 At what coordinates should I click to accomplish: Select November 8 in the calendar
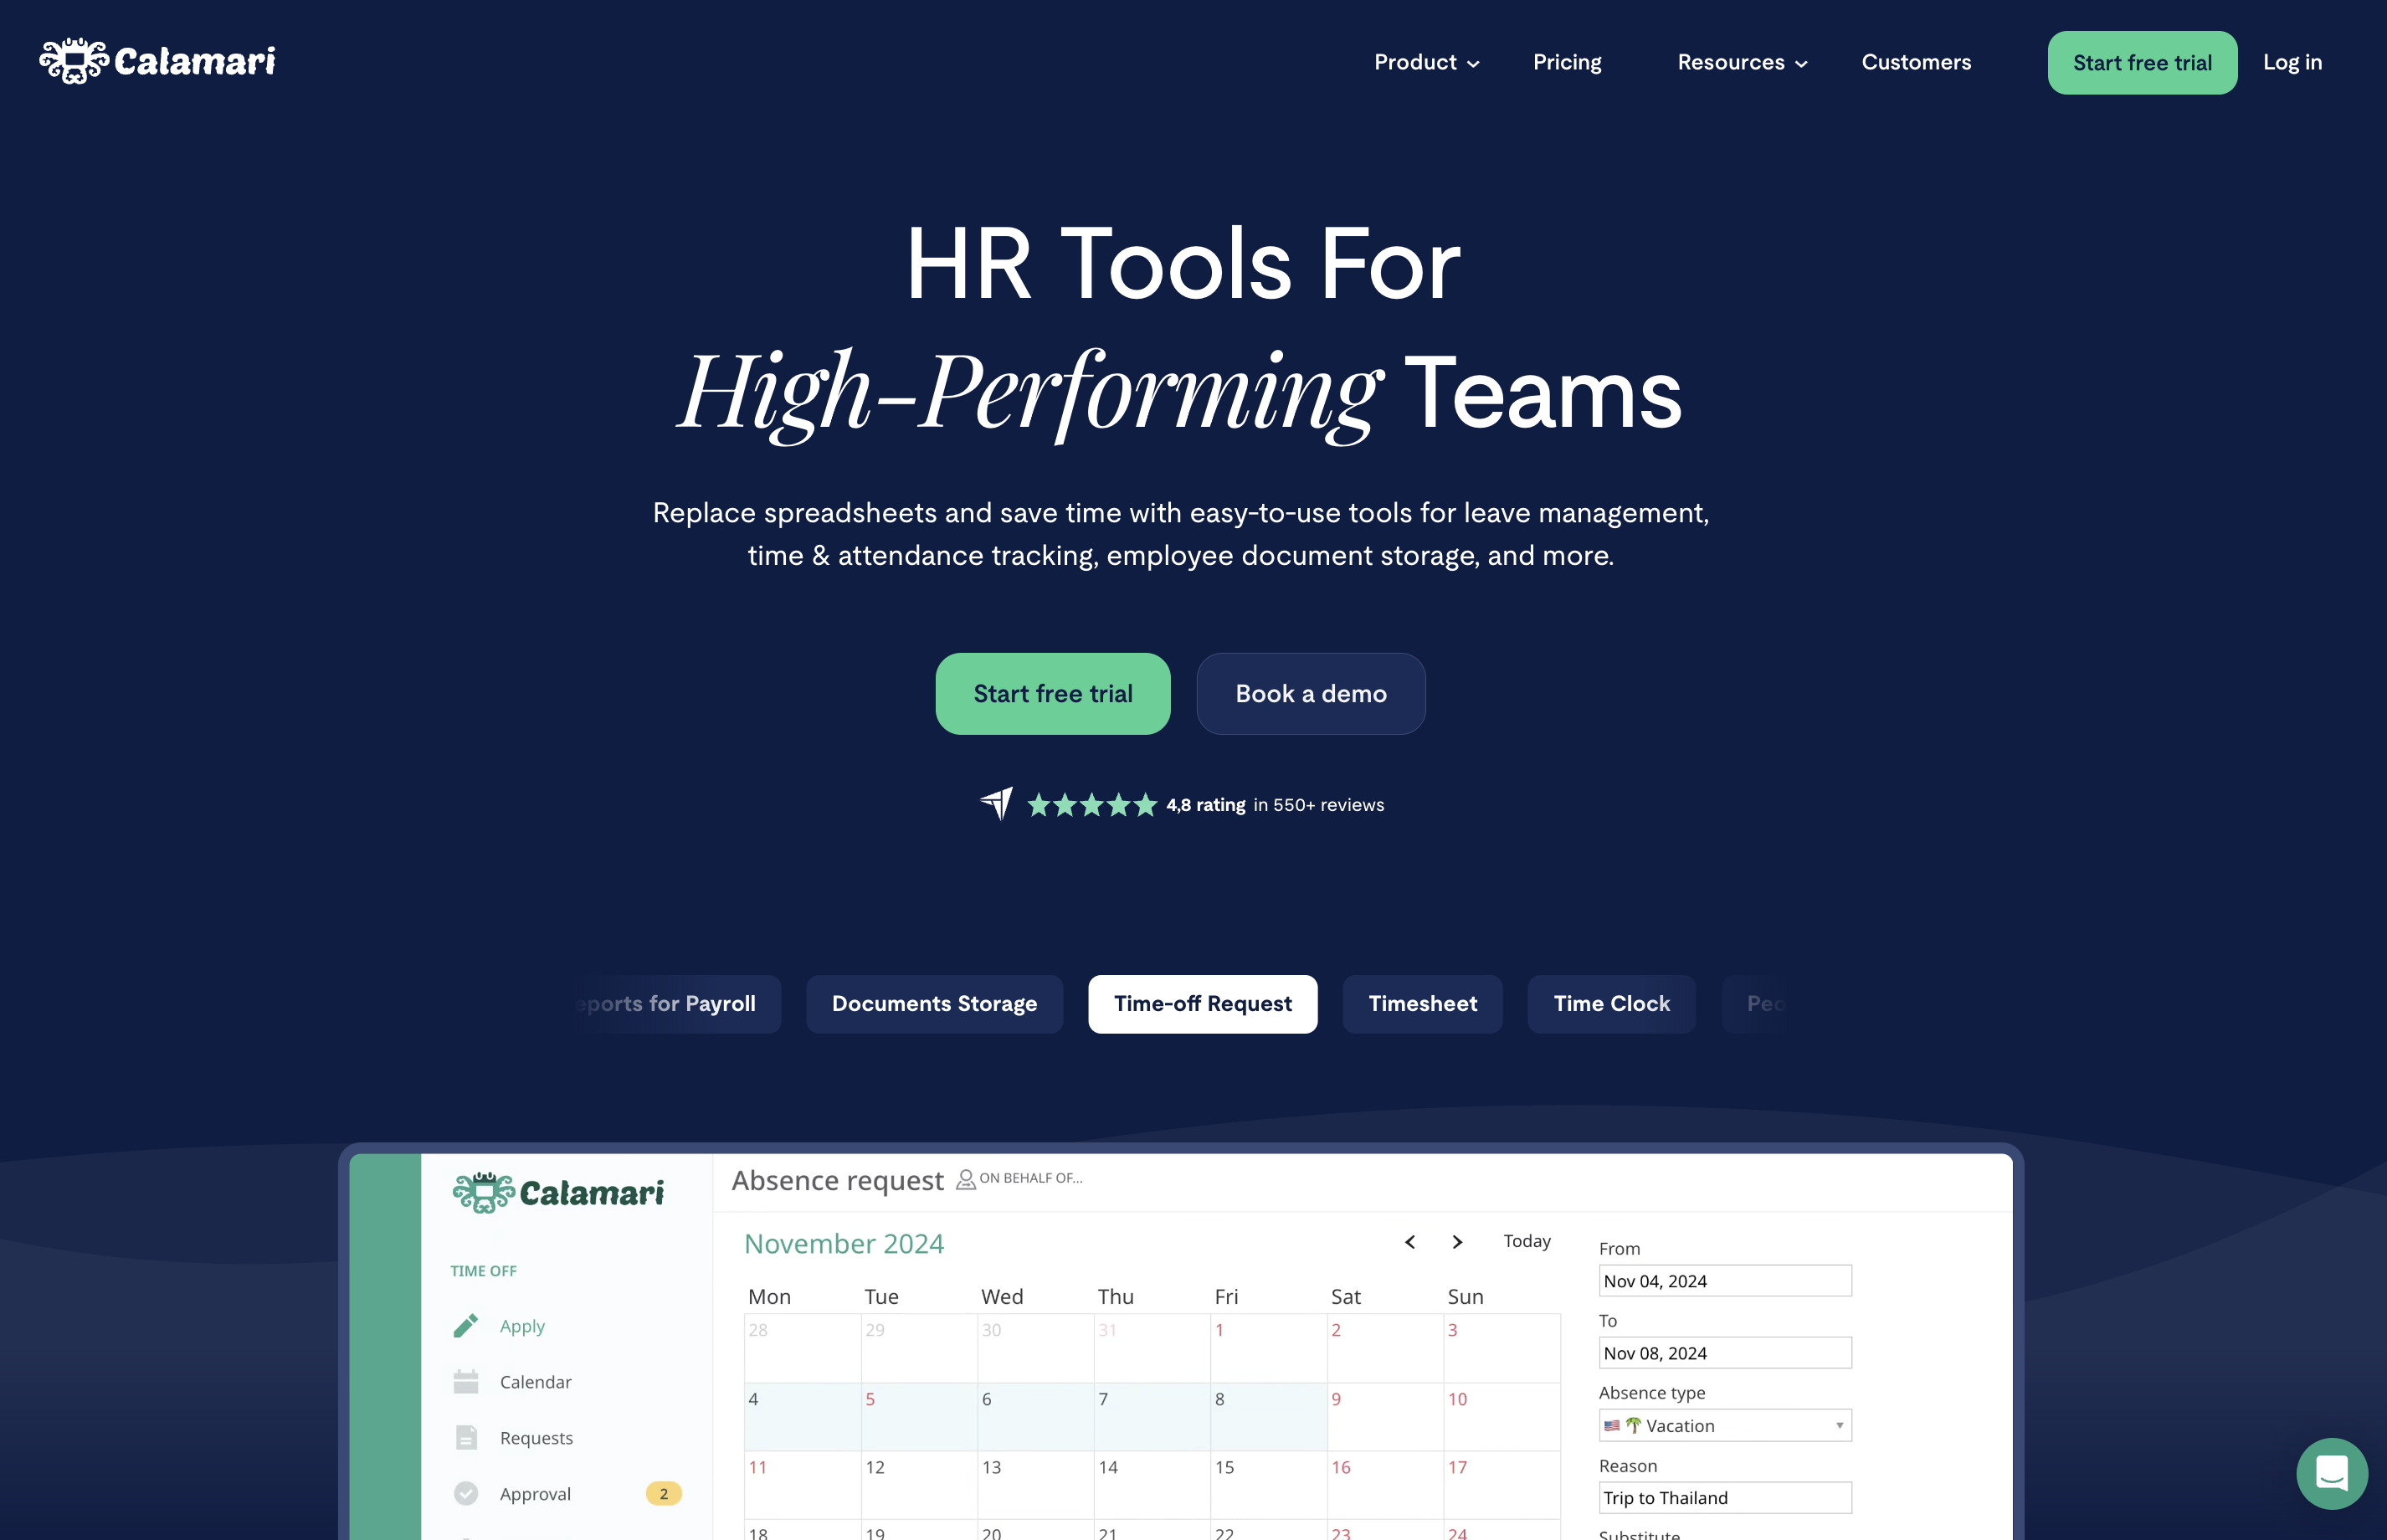pyautogui.click(x=1268, y=1416)
